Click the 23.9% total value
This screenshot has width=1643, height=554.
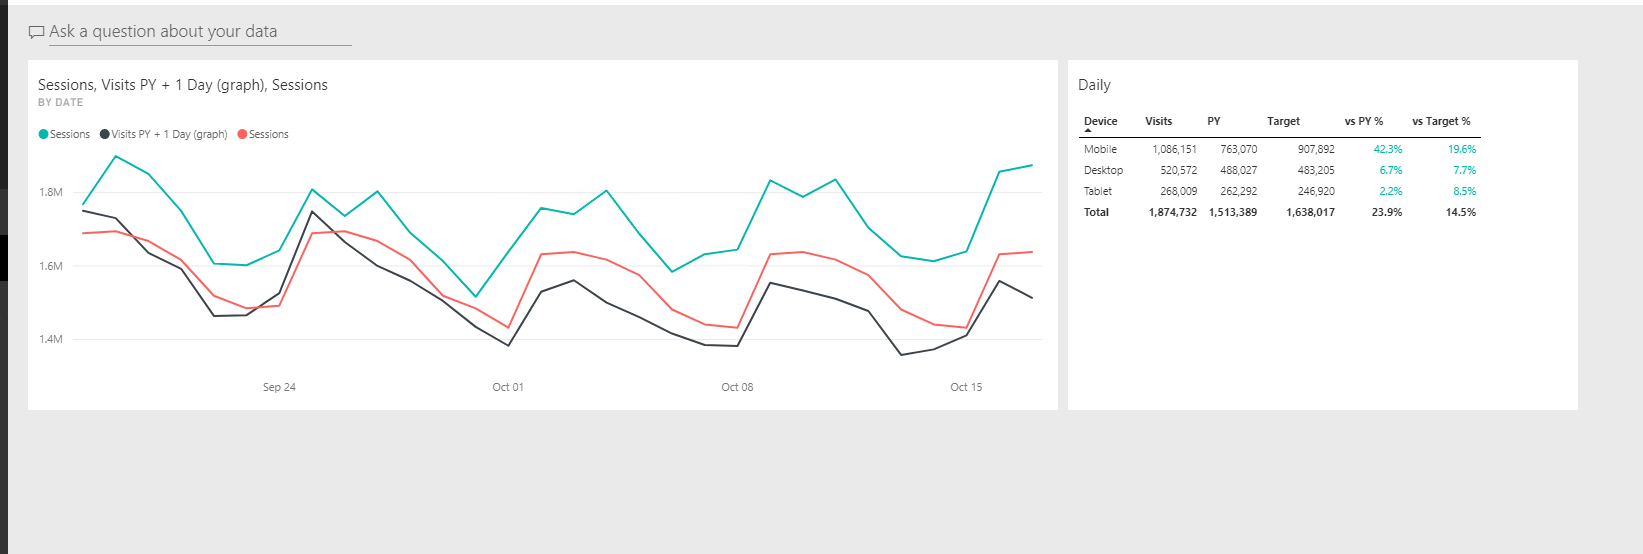pyautogui.click(x=1387, y=212)
